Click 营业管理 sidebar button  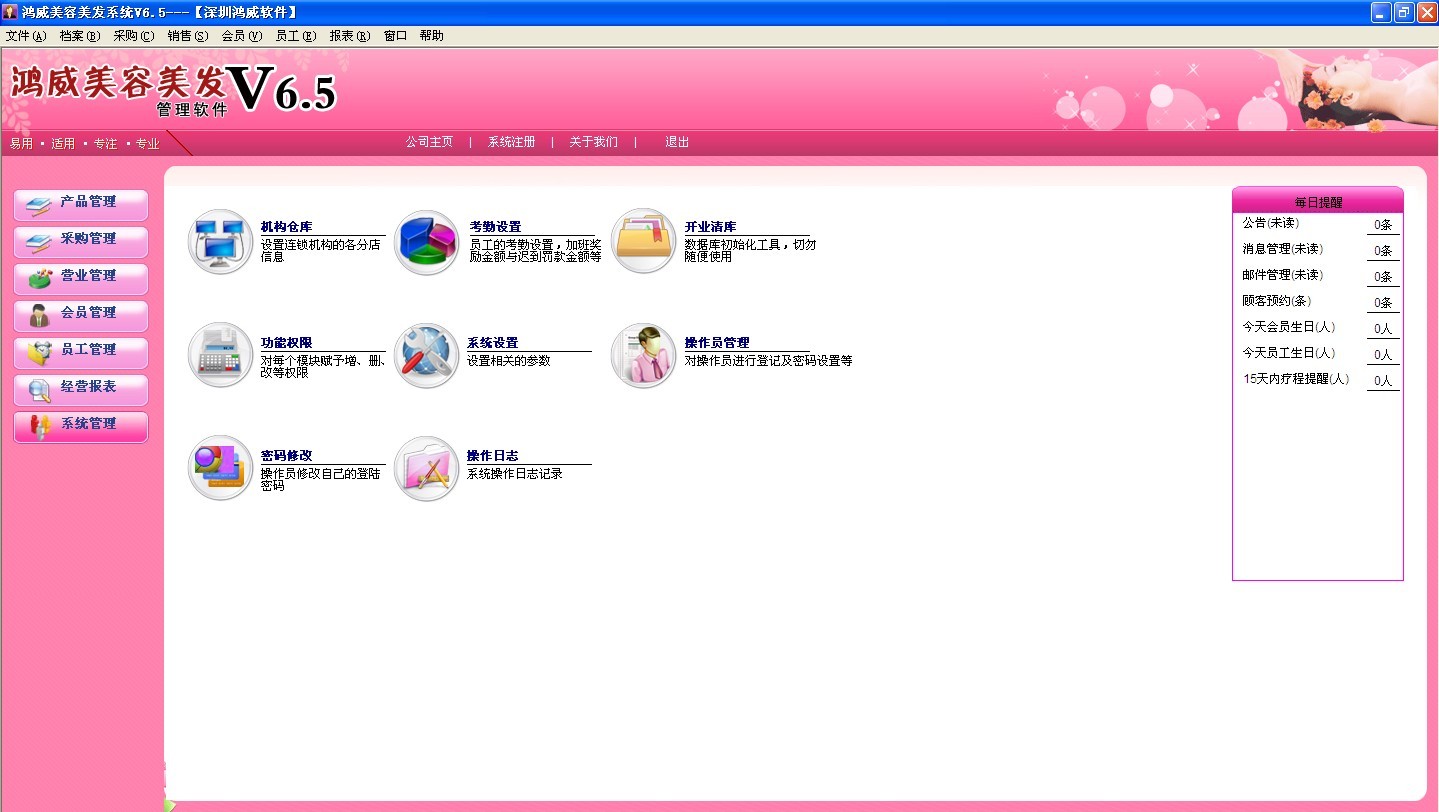tap(81, 278)
